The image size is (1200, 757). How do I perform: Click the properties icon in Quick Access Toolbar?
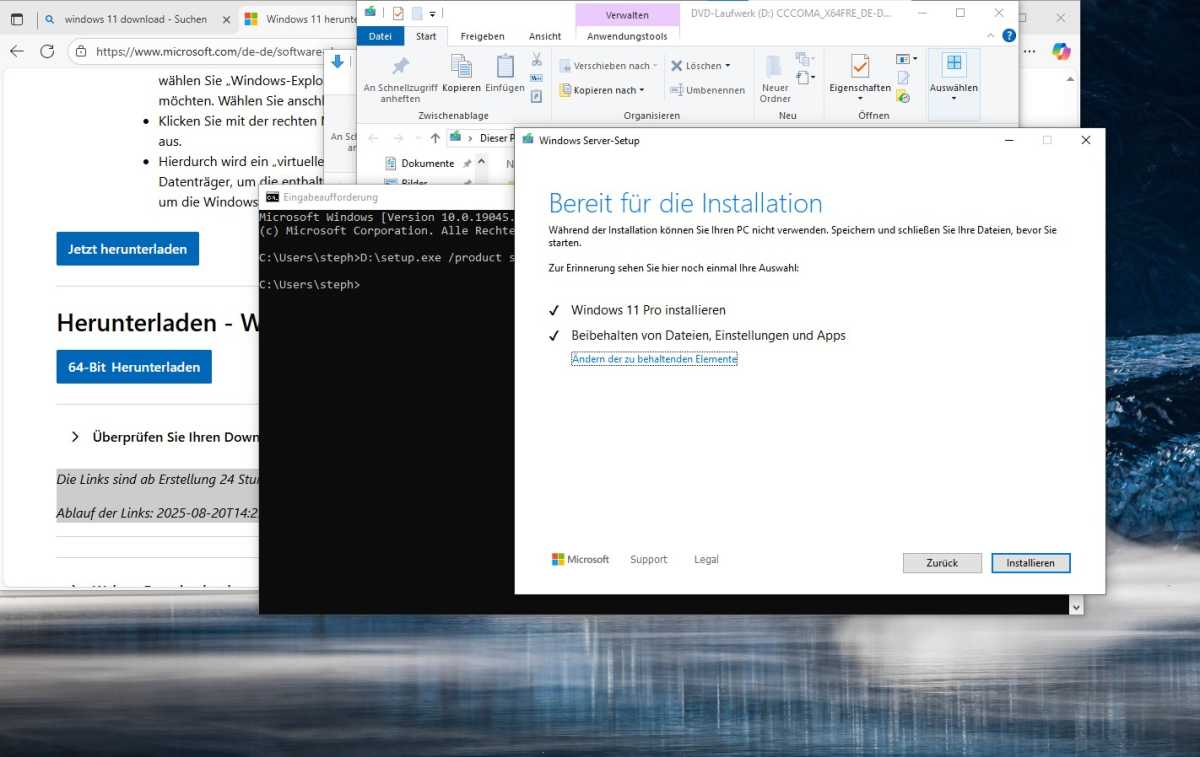(x=398, y=13)
